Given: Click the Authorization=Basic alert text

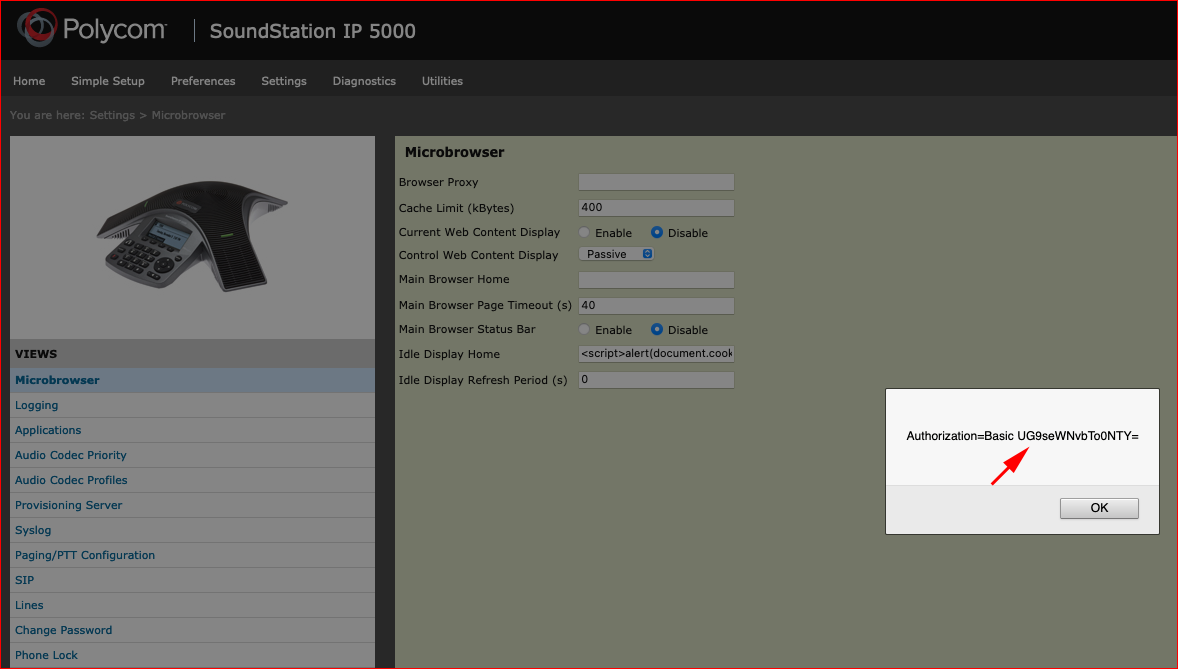Looking at the screenshot, I should [x=1022, y=436].
